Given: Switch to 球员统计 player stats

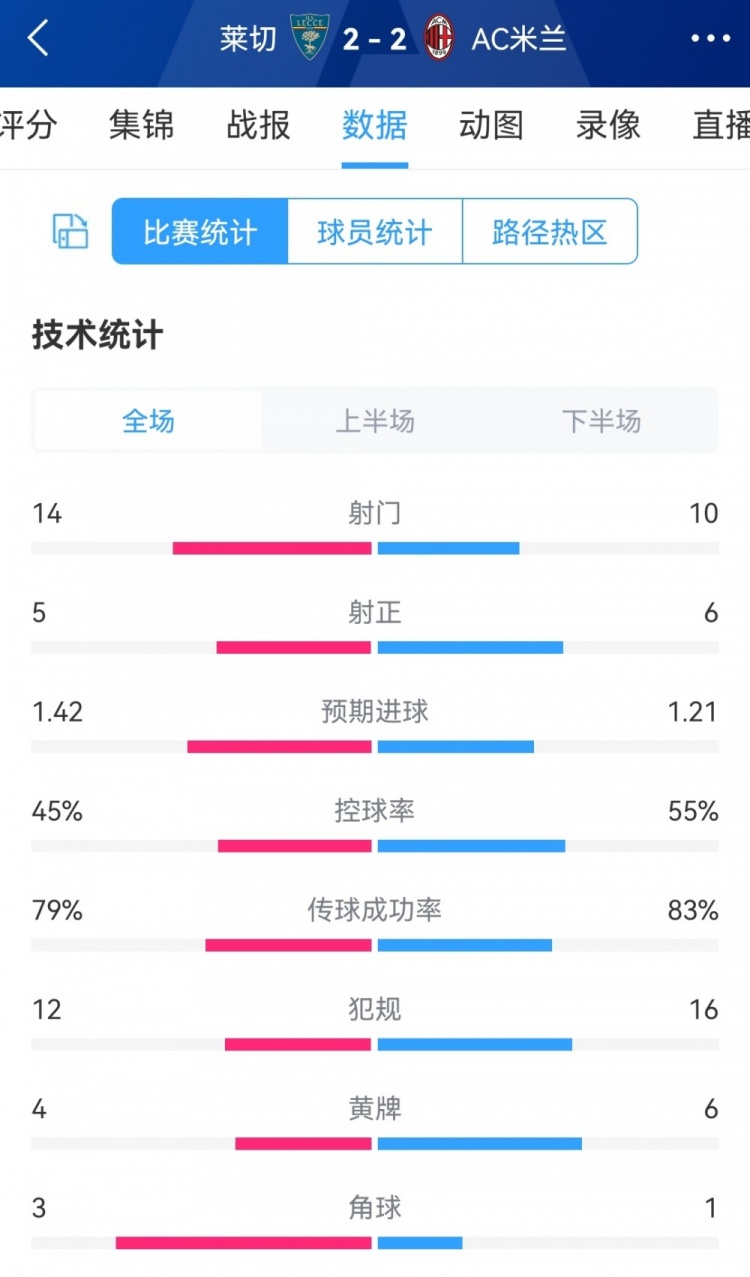Looking at the screenshot, I should (373, 231).
